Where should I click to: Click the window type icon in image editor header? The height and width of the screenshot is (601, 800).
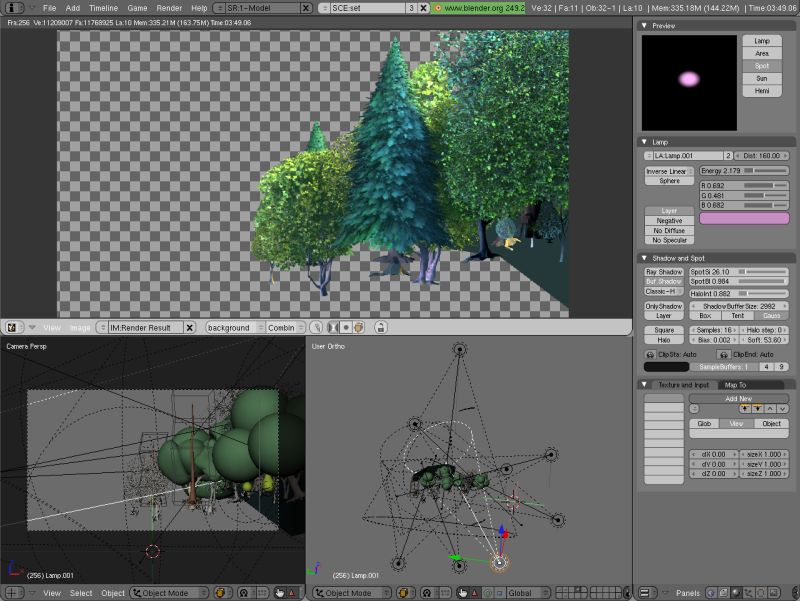tap(13, 327)
